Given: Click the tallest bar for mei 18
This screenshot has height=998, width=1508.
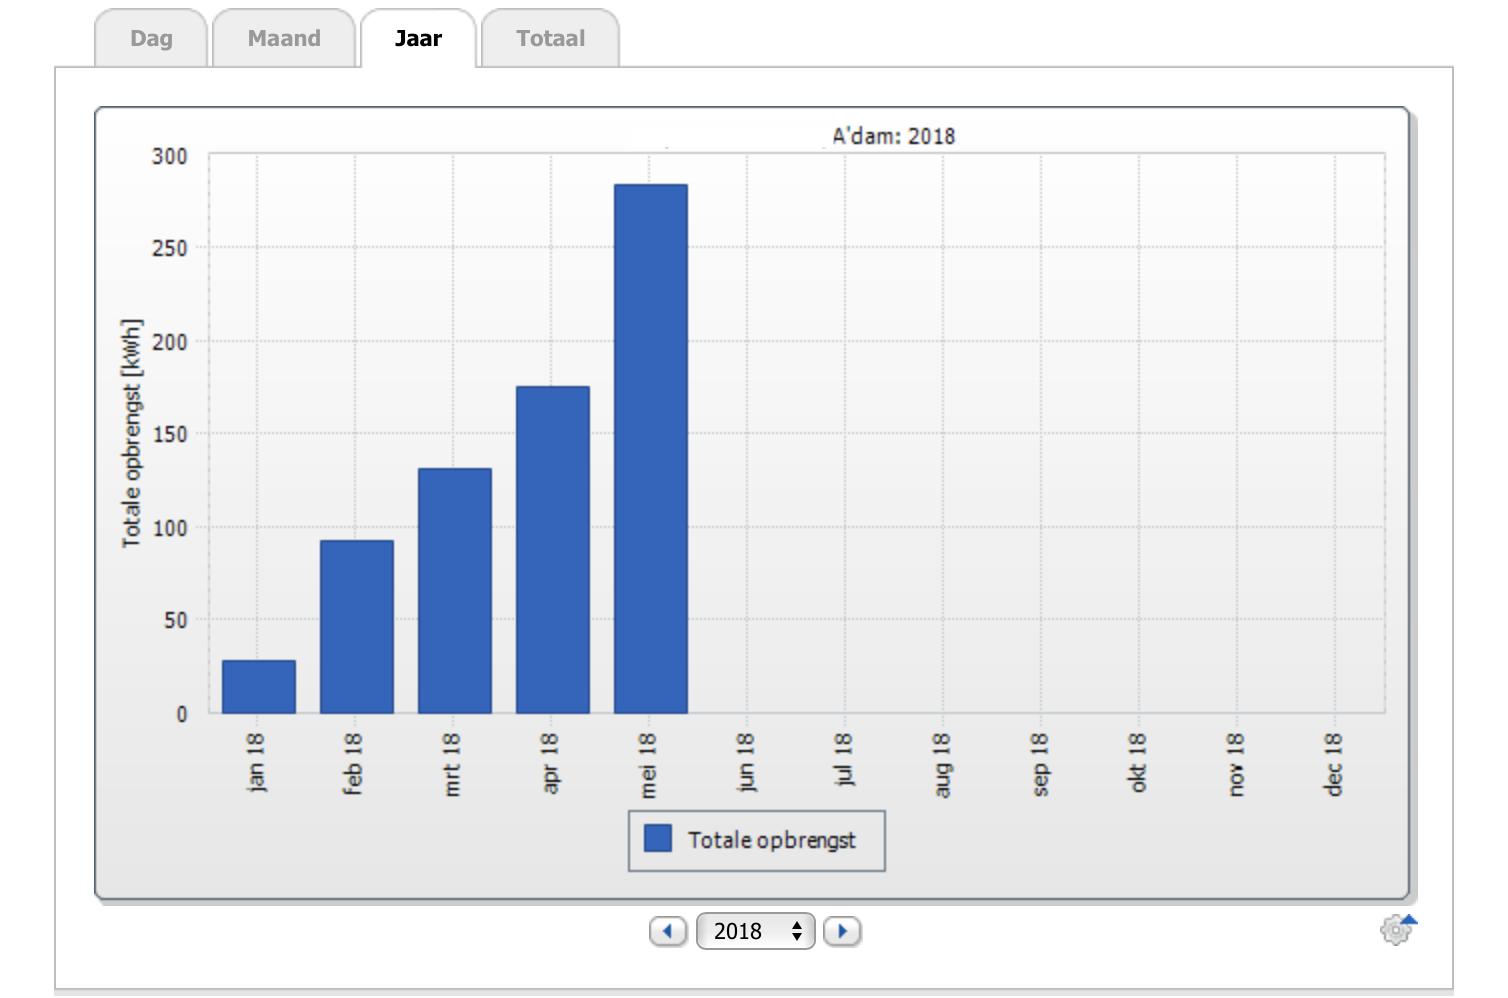Looking at the screenshot, I should [x=650, y=449].
